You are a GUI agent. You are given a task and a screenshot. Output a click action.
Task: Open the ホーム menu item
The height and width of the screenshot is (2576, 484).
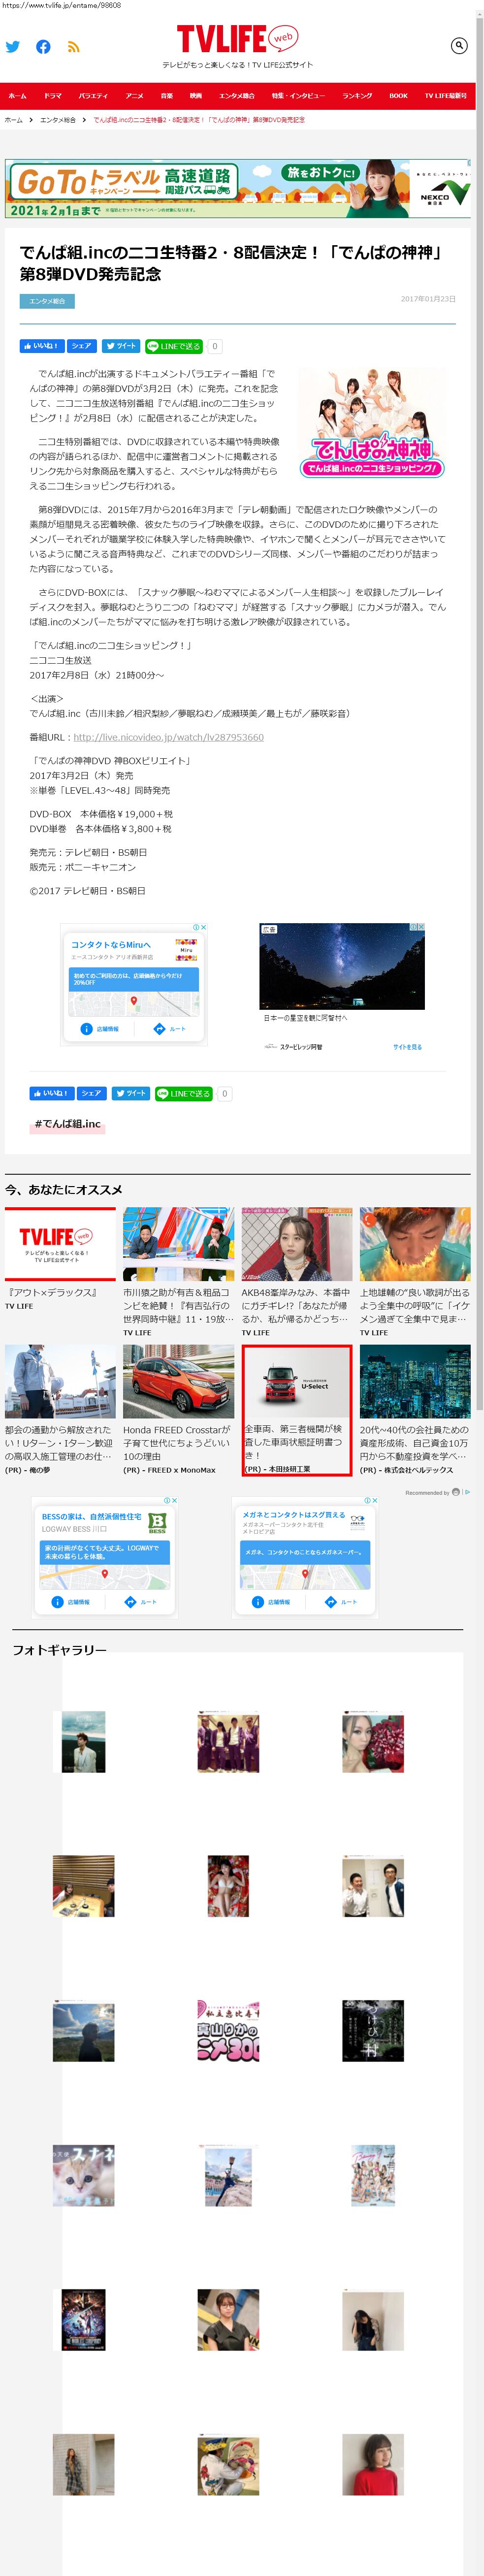click(x=18, y=96)
